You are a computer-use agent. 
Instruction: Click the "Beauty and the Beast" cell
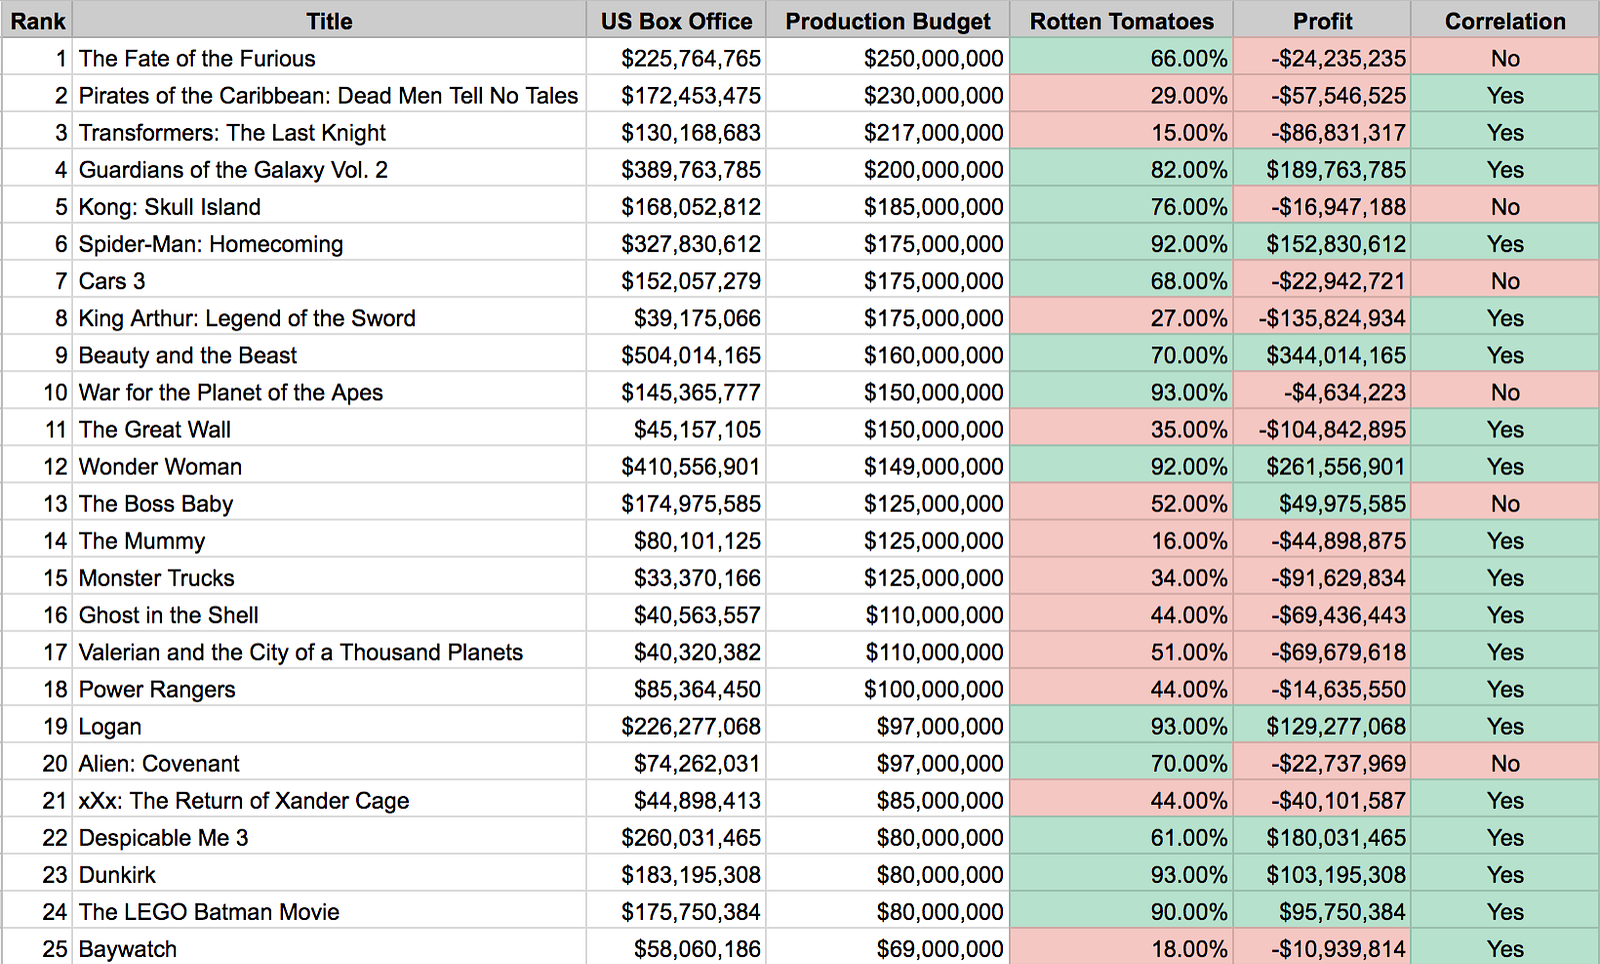coord(329,354)
